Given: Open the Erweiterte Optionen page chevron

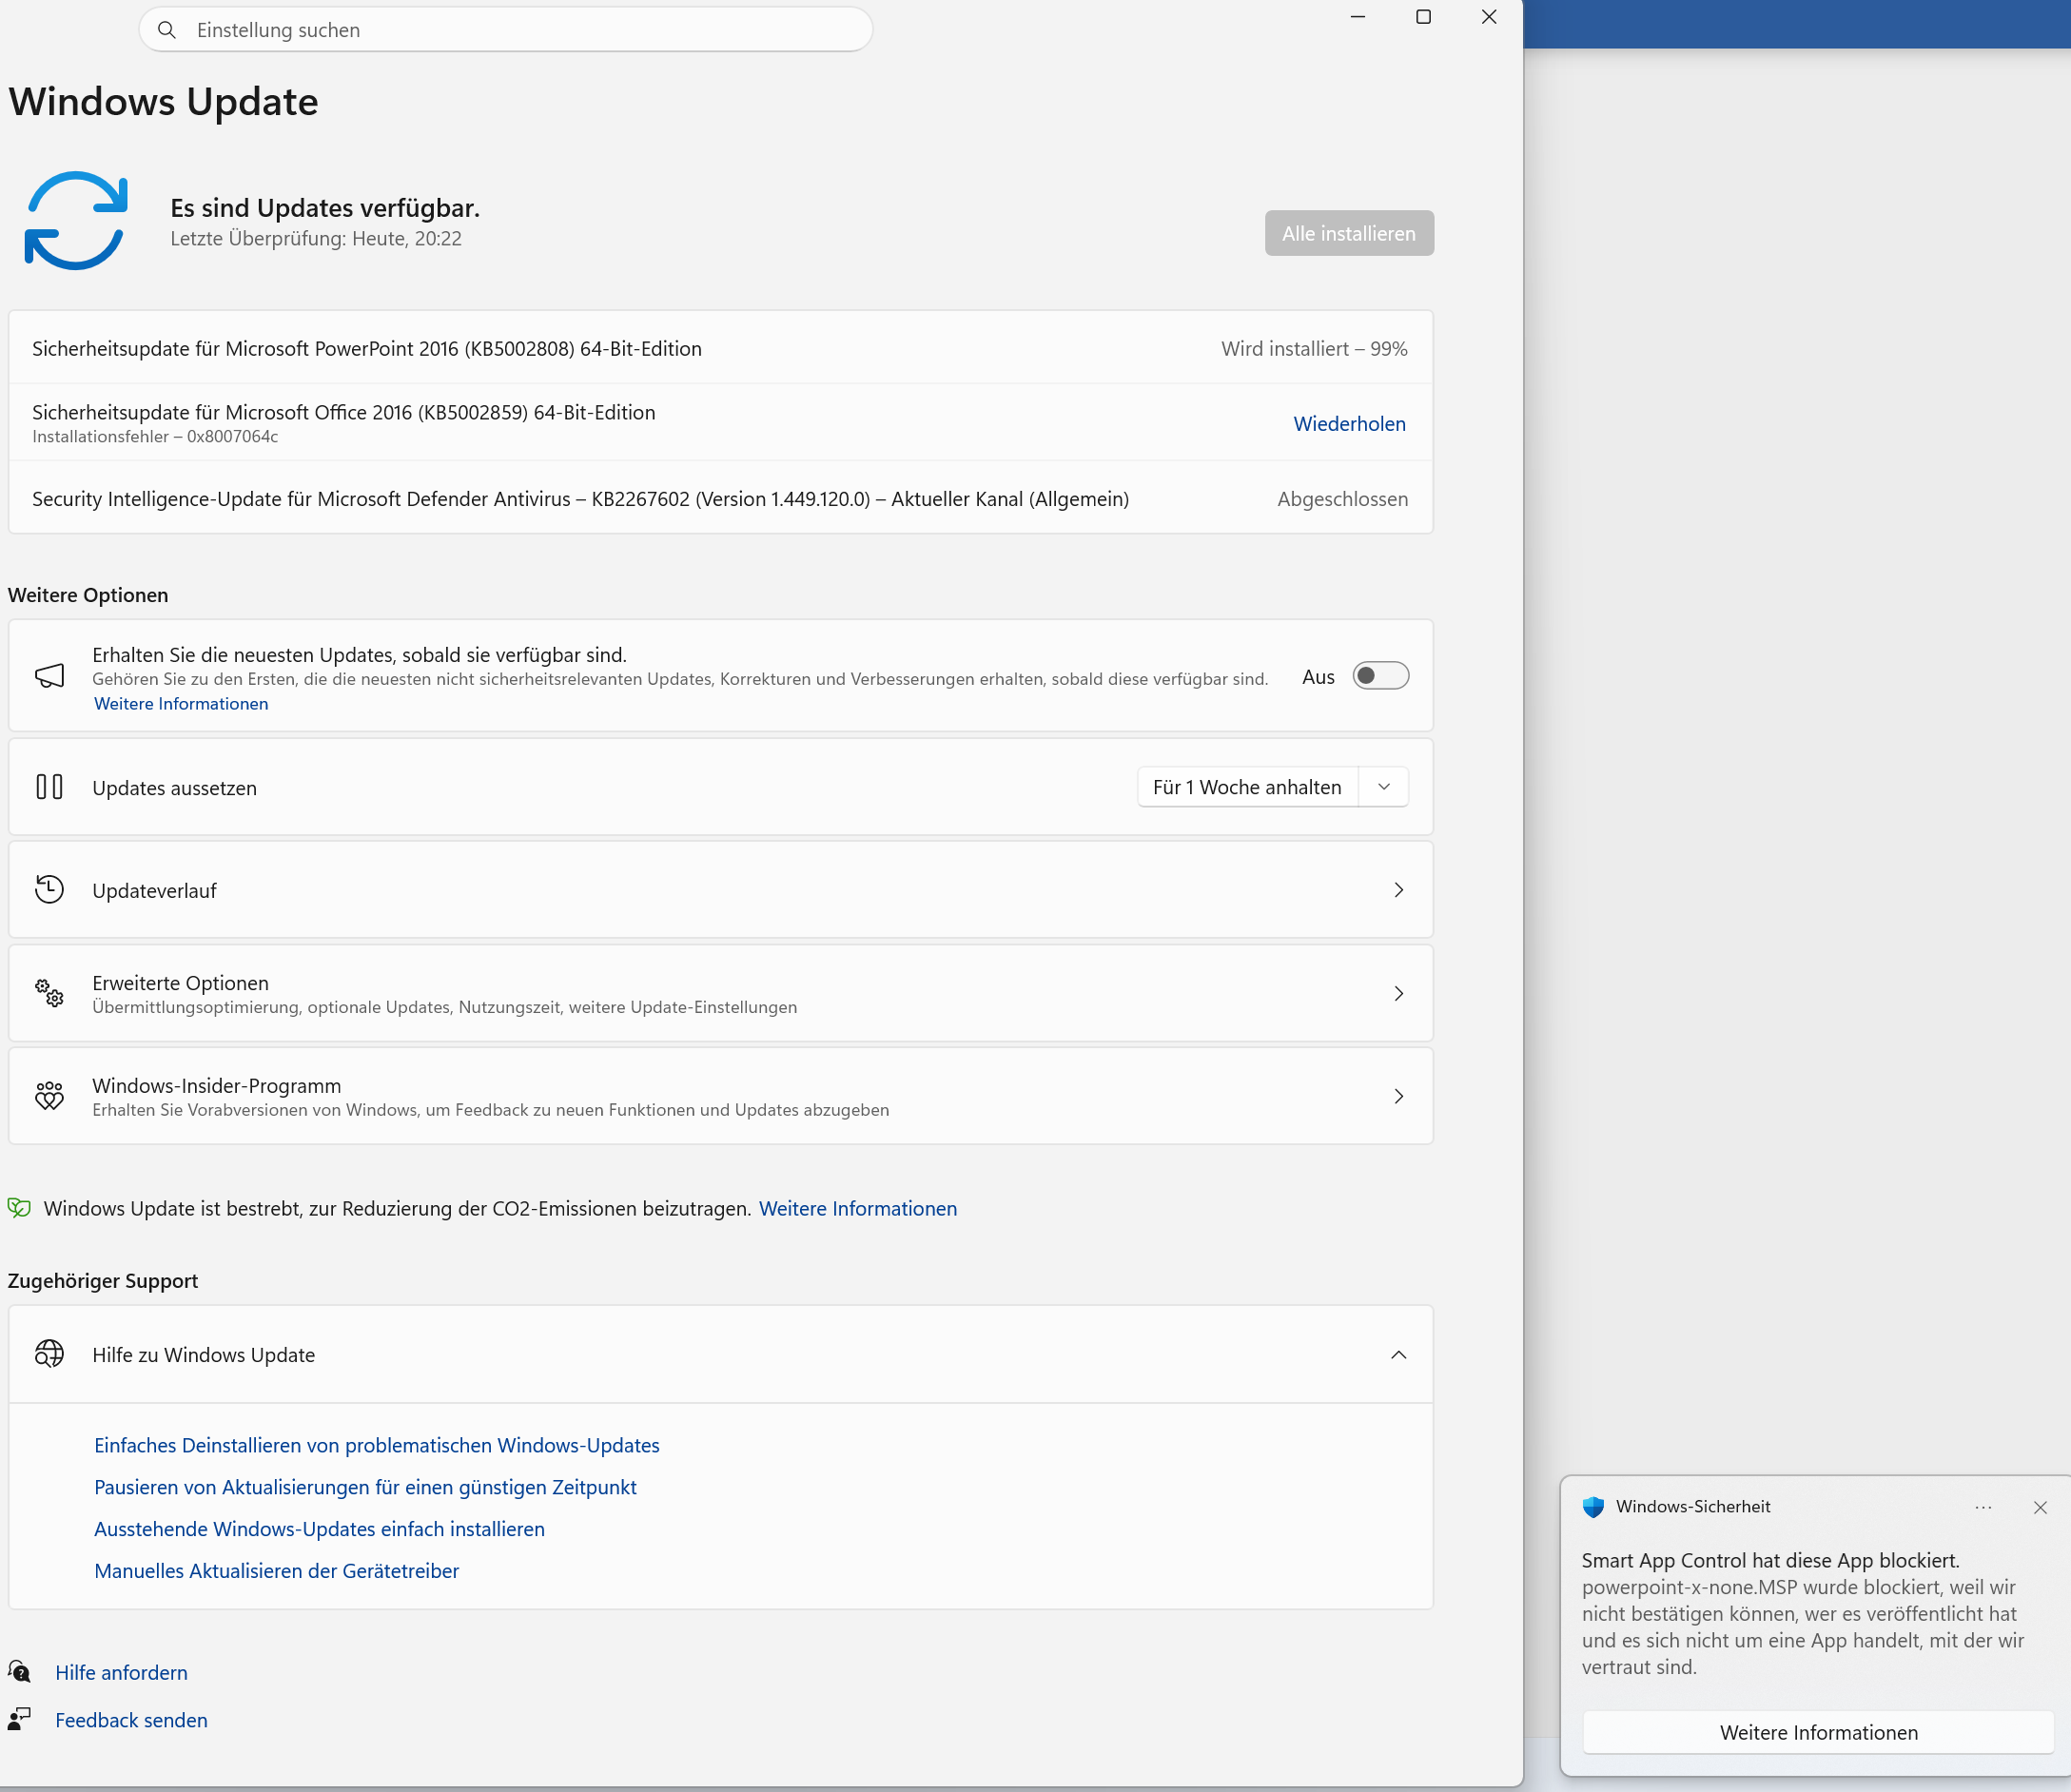Looking at the screenshot, I should (x=1398, y=993).
